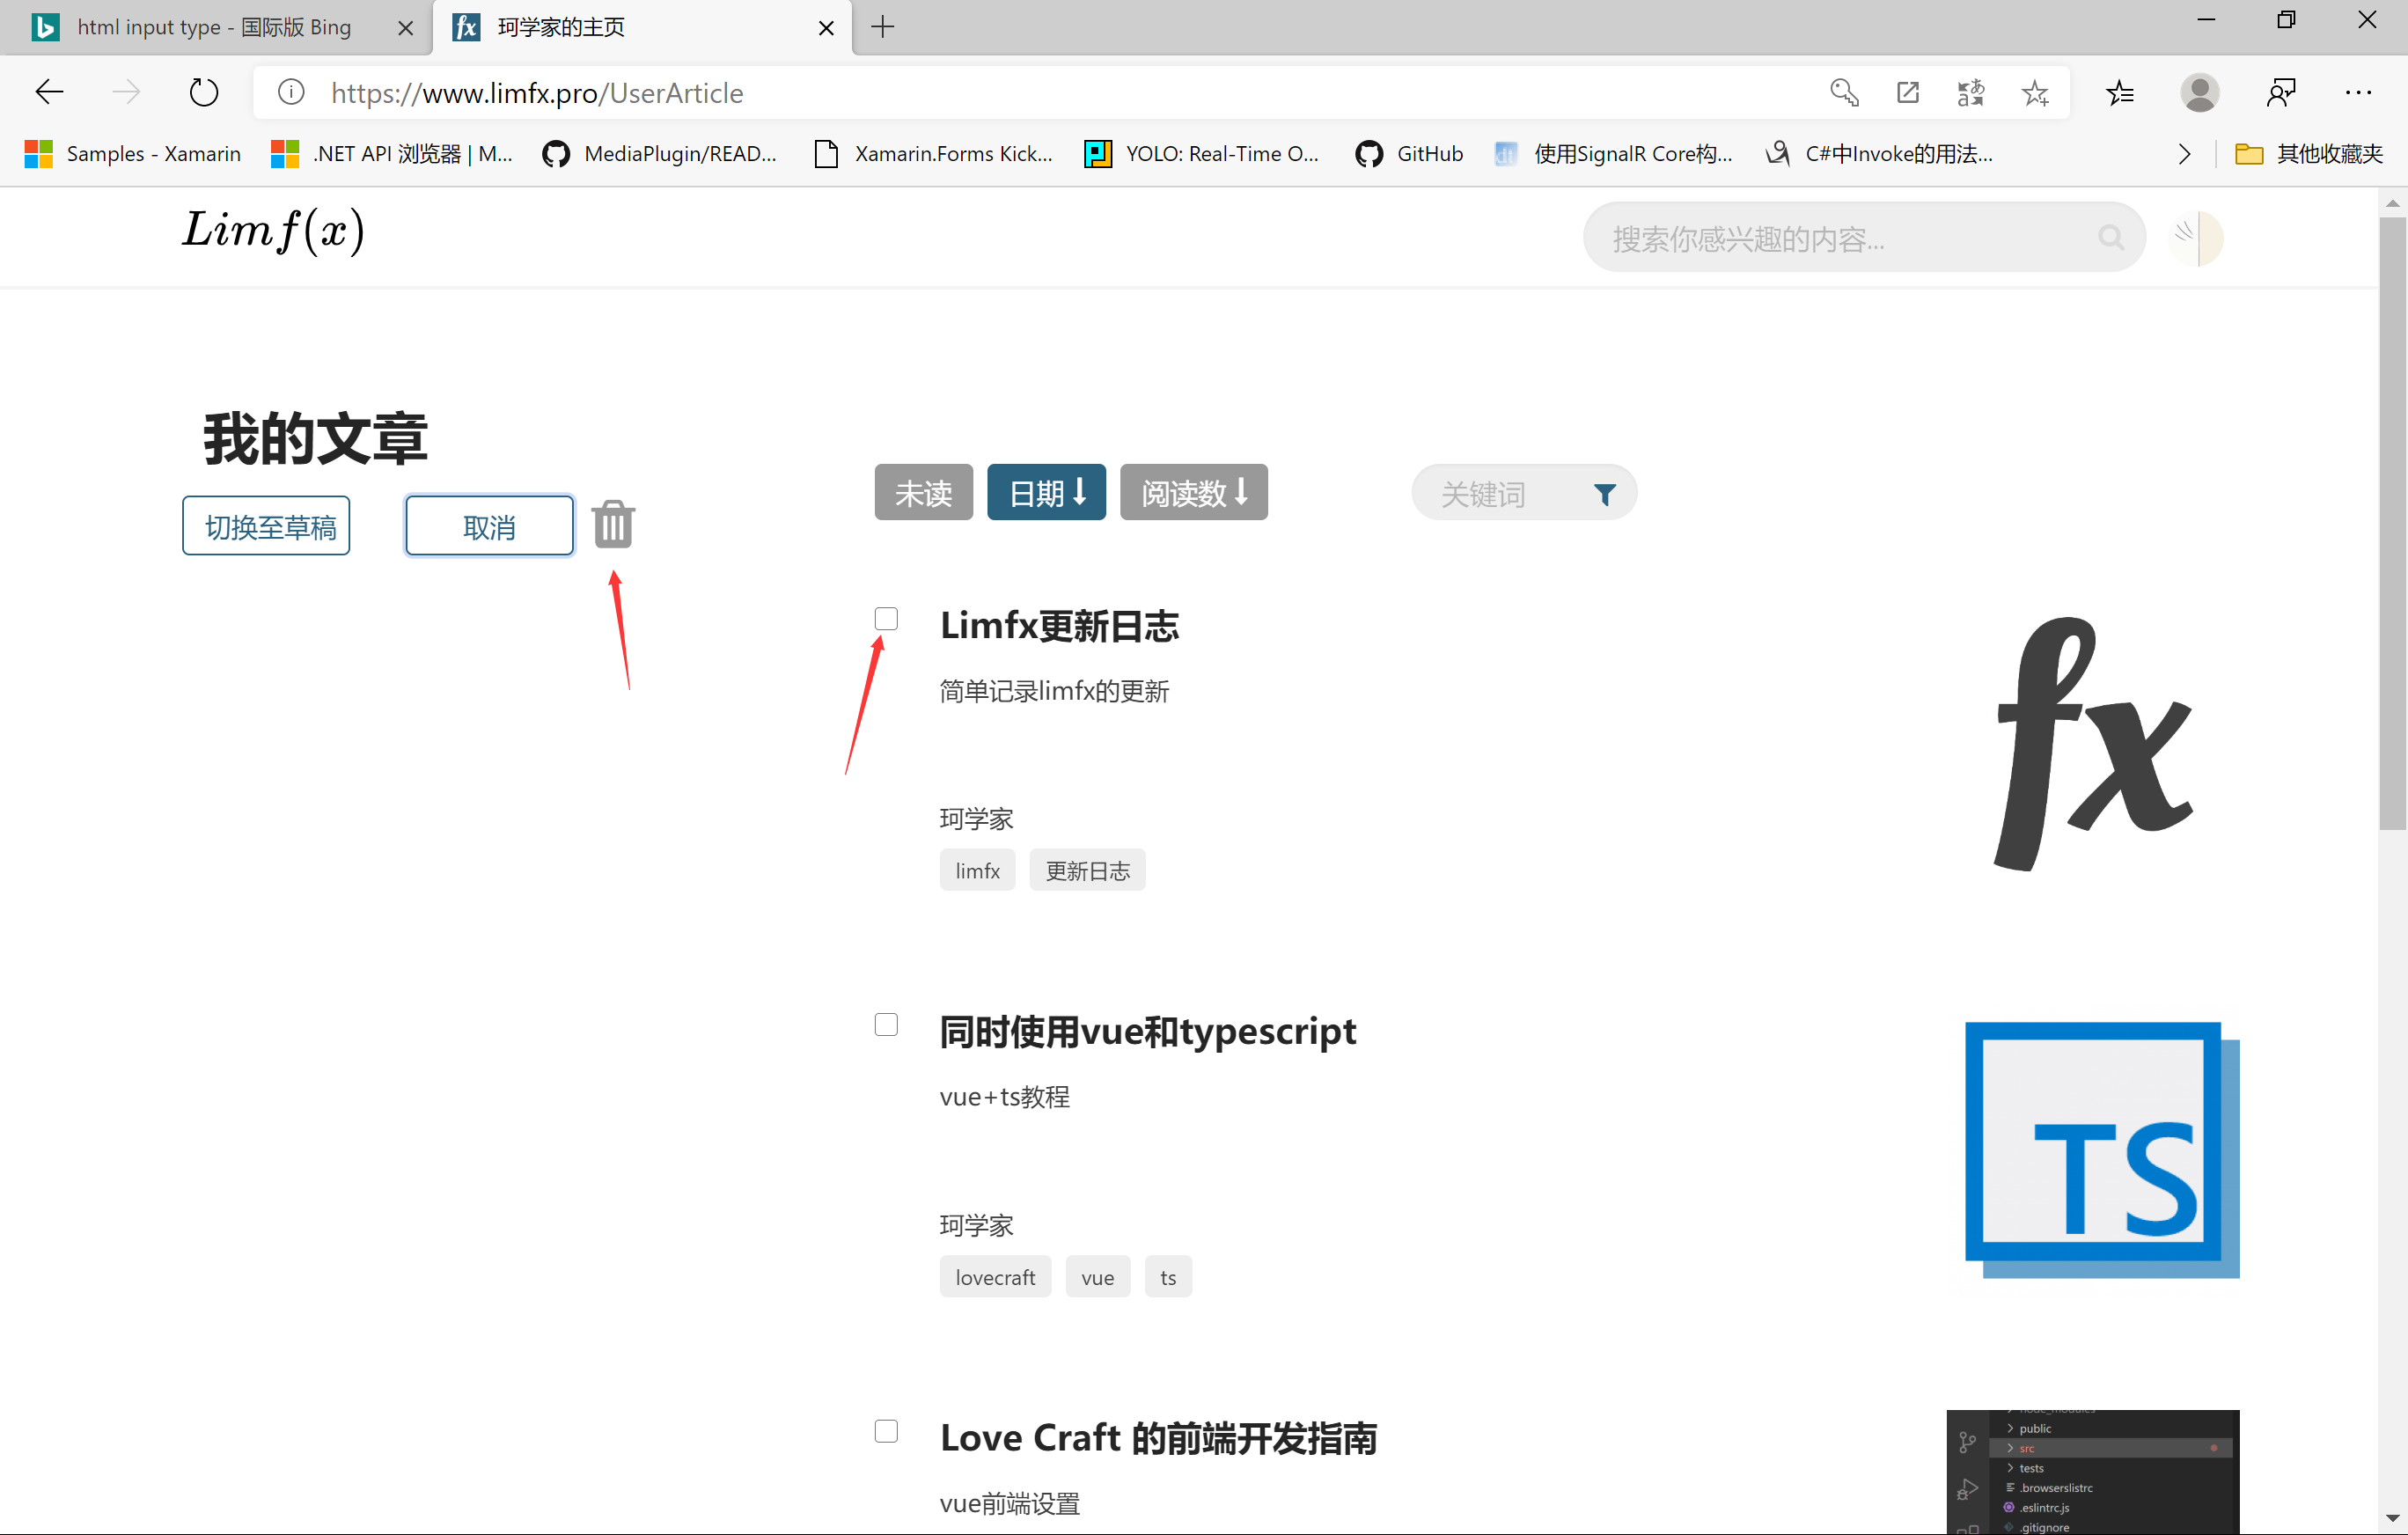The image size is (2408, 1535).
Task: Click the trash delete icon
Action: click(x=613, y=524)
